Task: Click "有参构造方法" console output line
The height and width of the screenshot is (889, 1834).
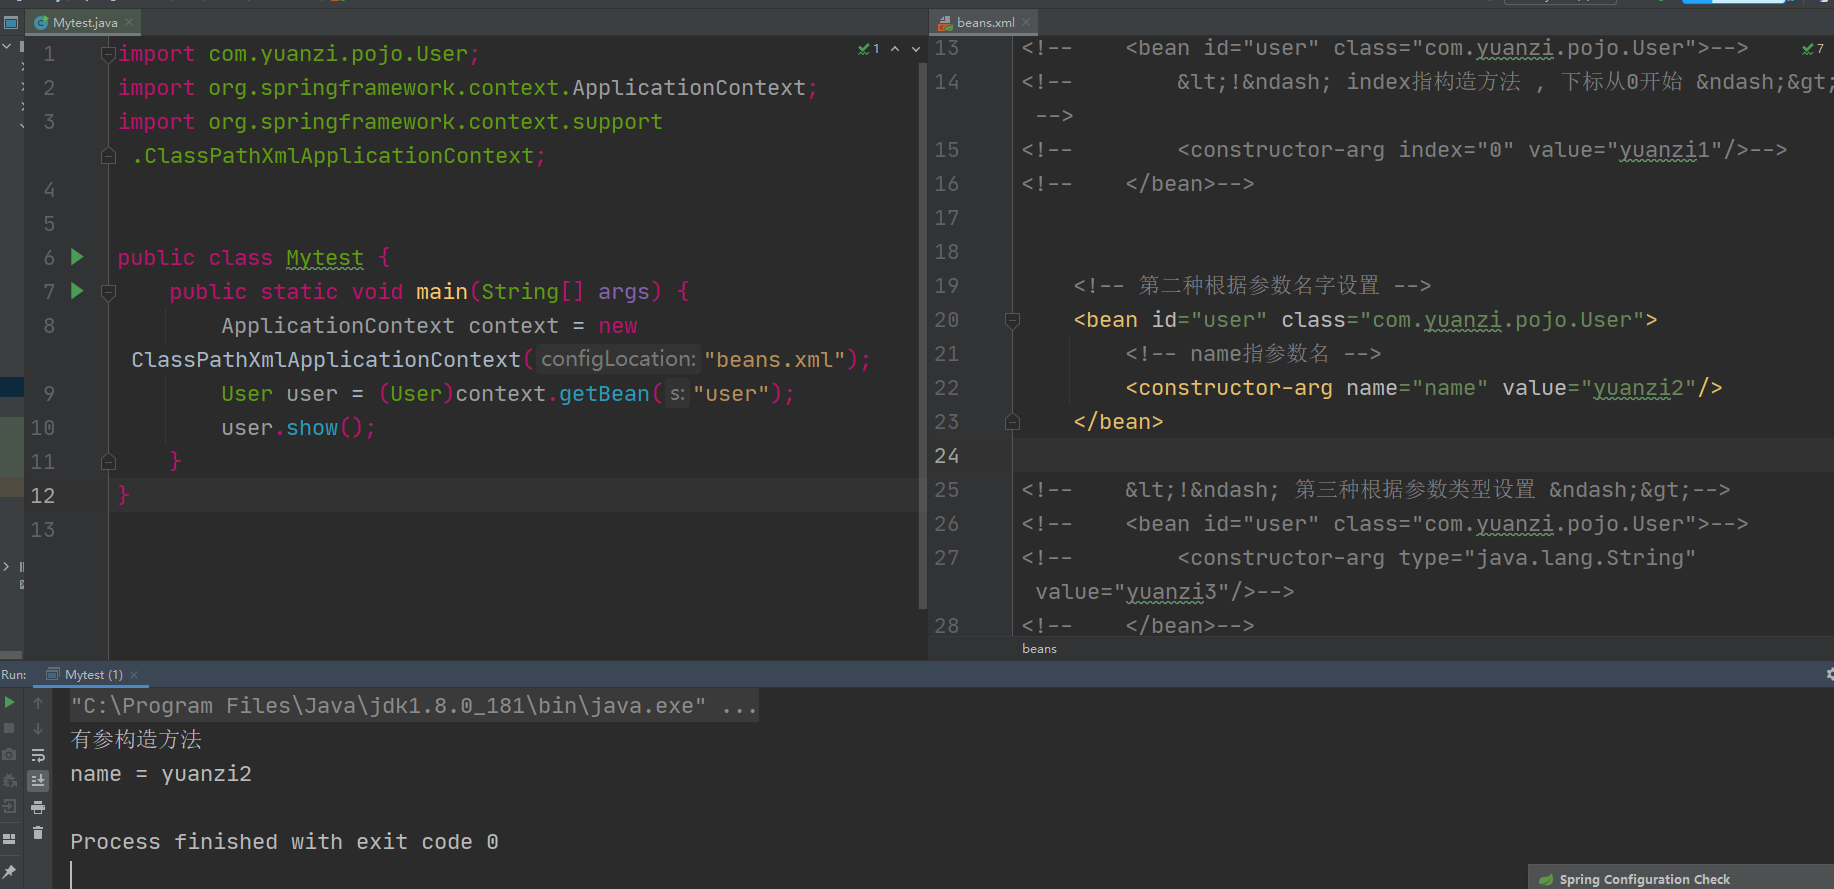Action: click(136, 740)
